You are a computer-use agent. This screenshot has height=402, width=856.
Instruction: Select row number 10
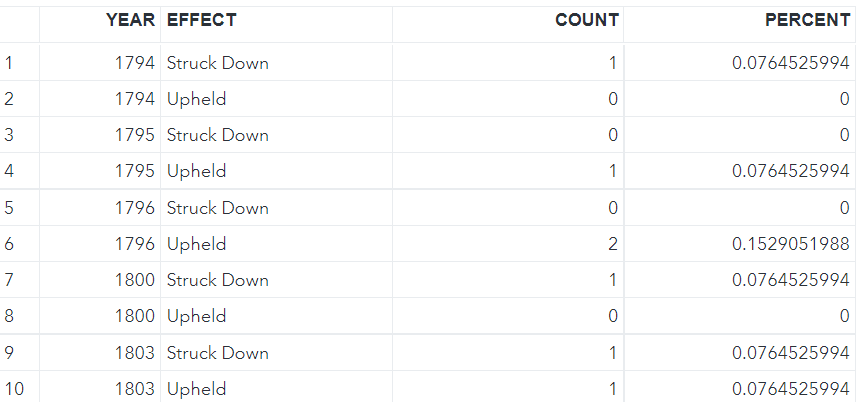14,389
